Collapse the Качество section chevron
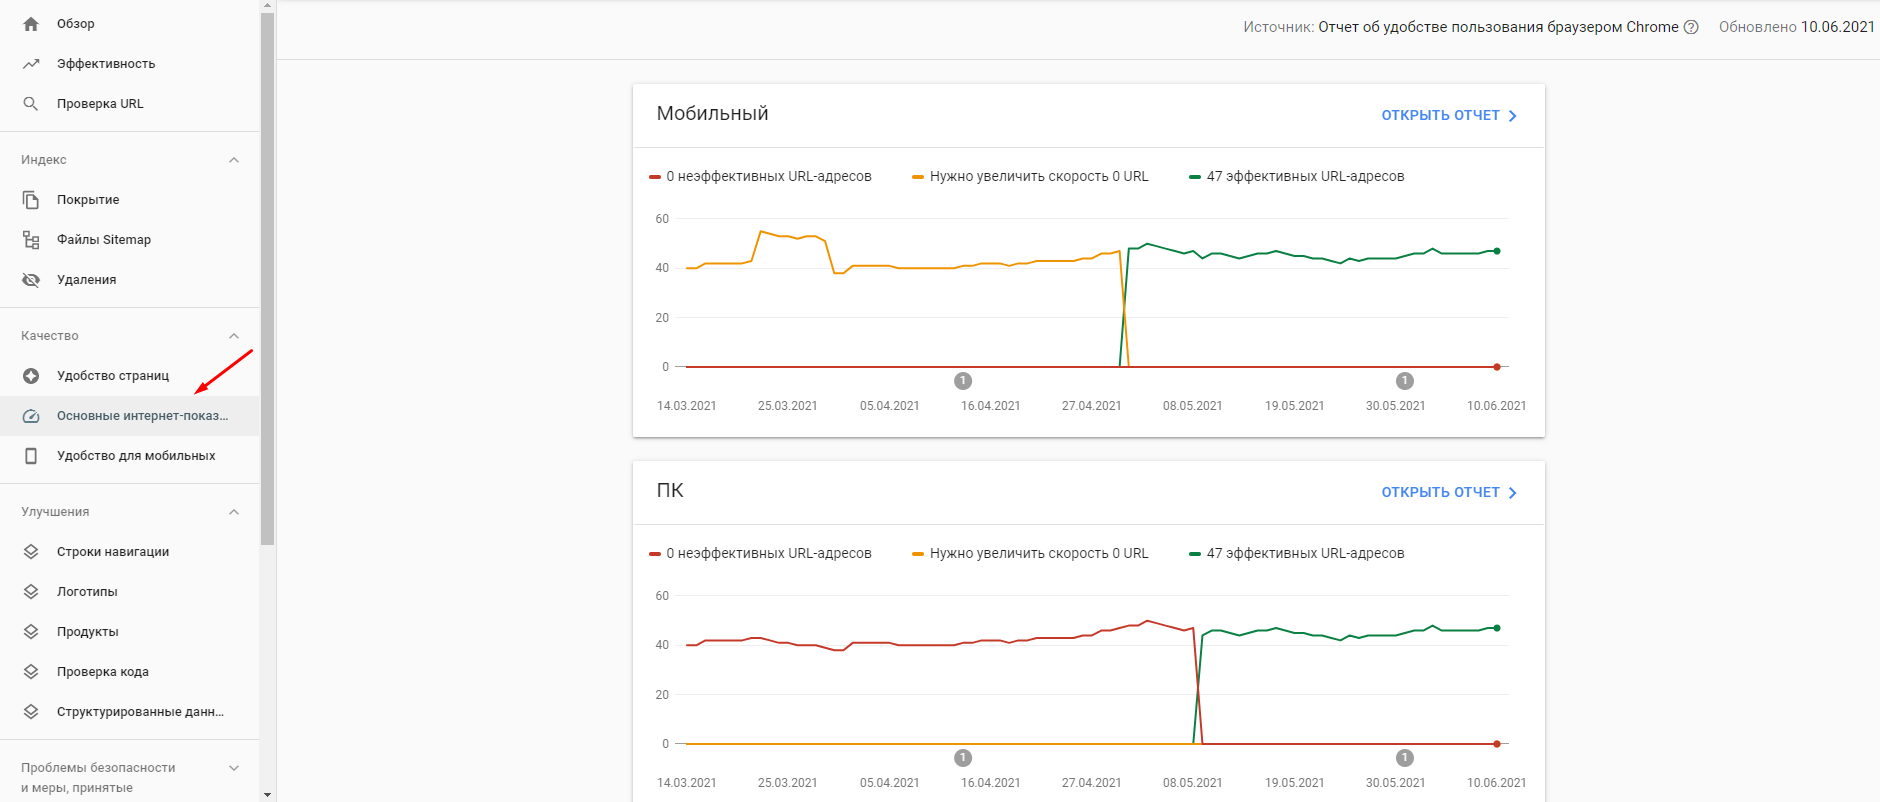Image resolution: width=1880 pixels, height=802 pixels. [x=234, y=336]
